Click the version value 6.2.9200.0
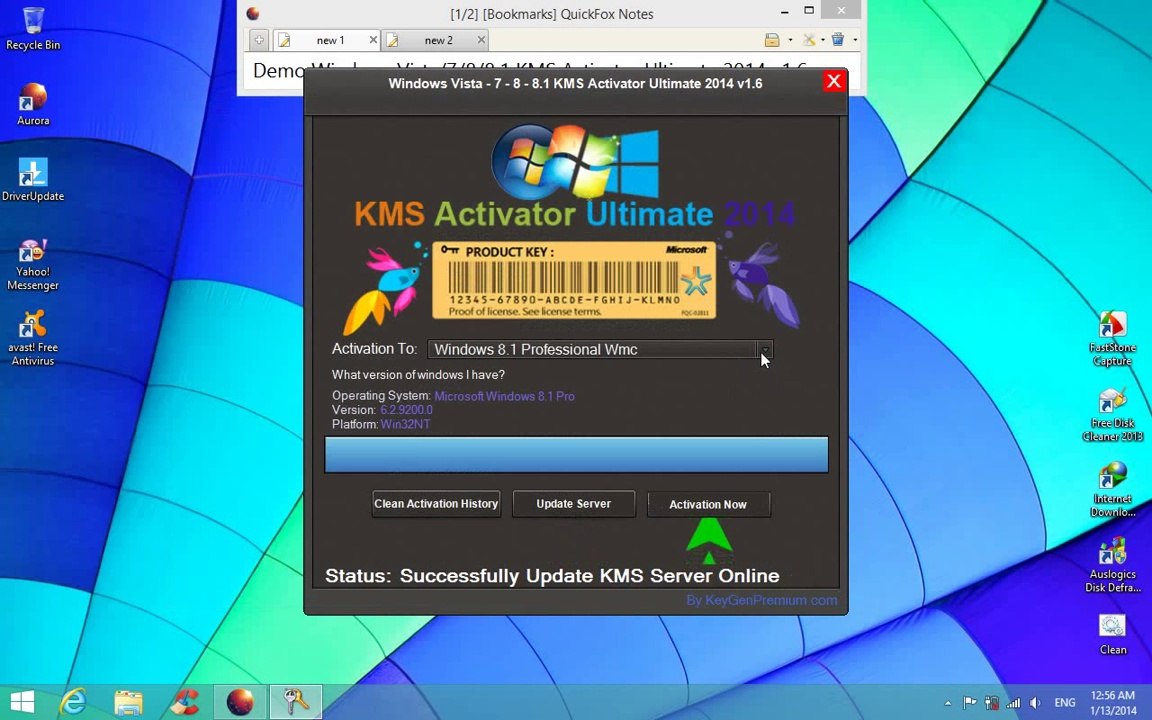Screen dimensions: 1152x720 406,410
